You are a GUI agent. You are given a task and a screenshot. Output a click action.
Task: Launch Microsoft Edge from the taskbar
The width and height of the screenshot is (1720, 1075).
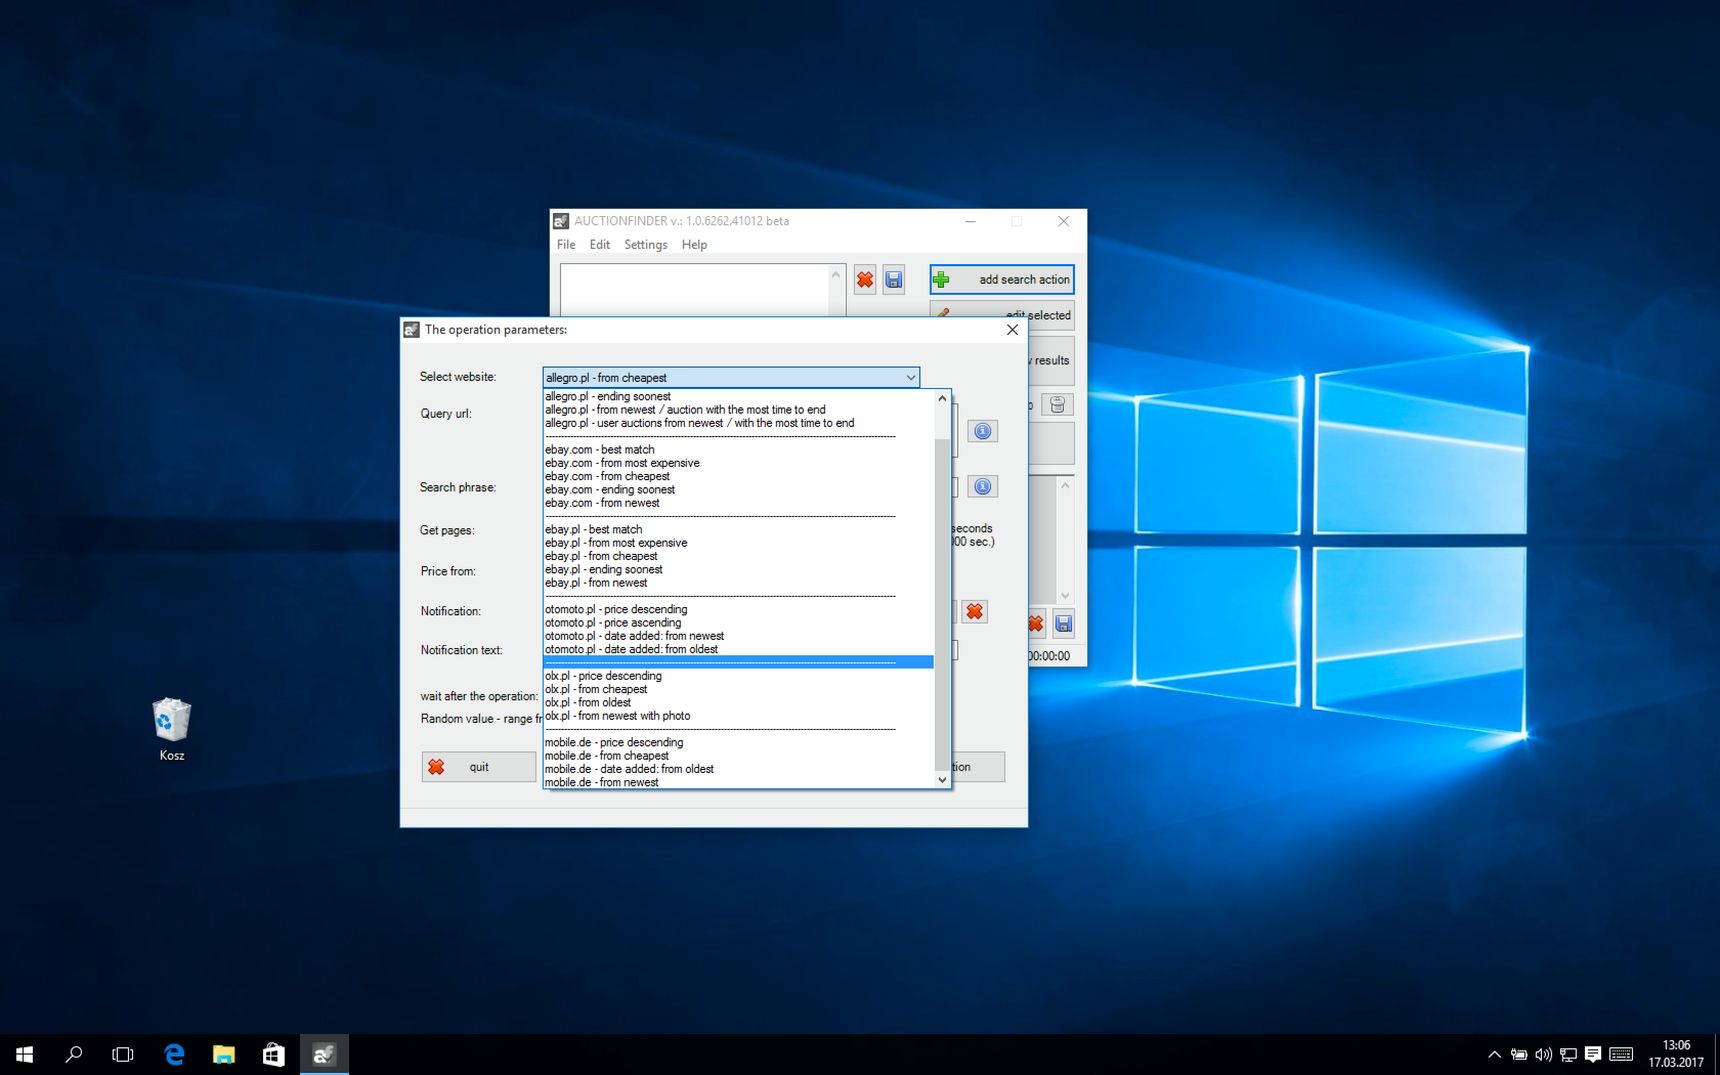coord(174,1054)
